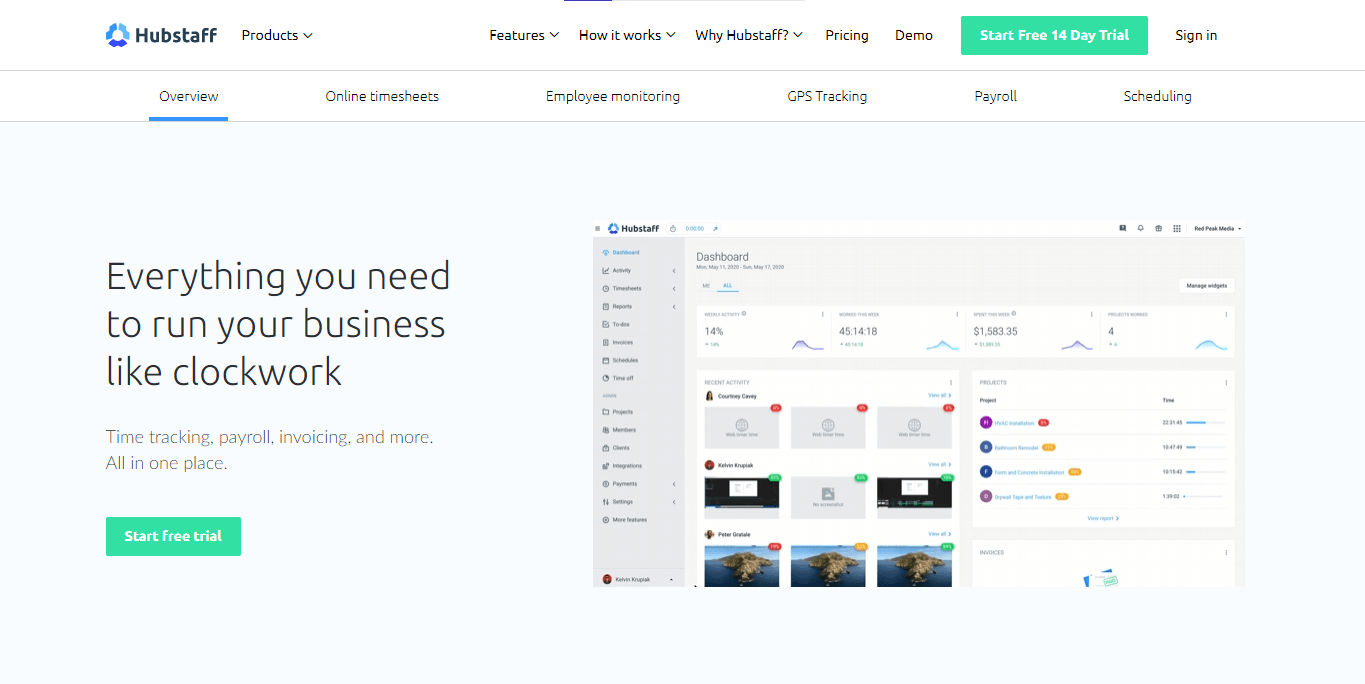Open the three-dot menu on the Projects panel

(1227, 382)
